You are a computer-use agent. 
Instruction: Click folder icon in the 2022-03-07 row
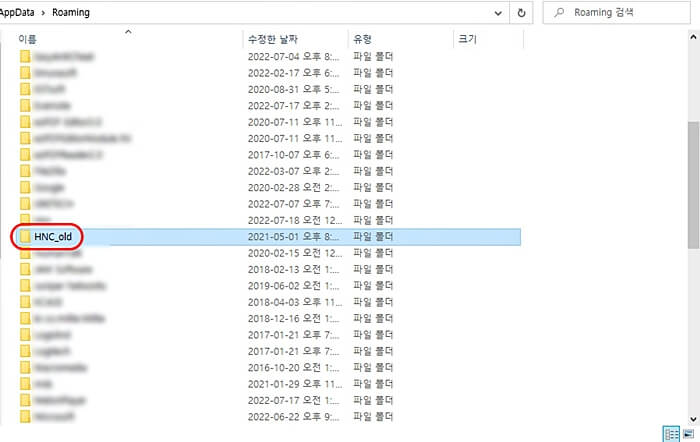point(25,171)
